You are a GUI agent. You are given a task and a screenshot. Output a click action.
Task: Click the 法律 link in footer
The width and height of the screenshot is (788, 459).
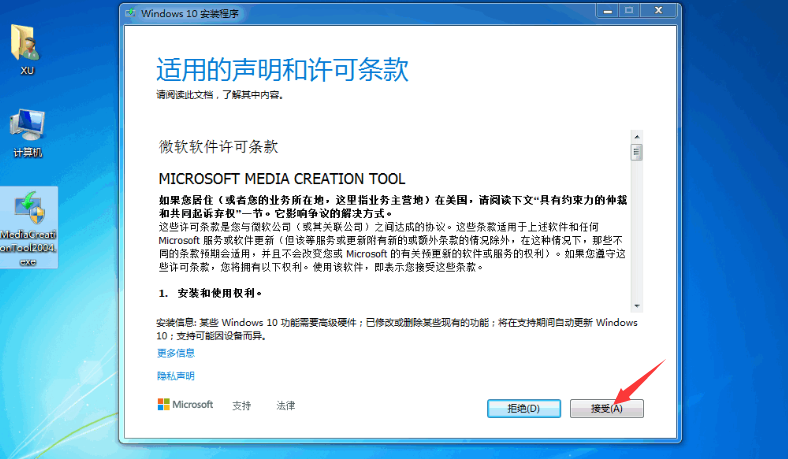tap(286, 406)
